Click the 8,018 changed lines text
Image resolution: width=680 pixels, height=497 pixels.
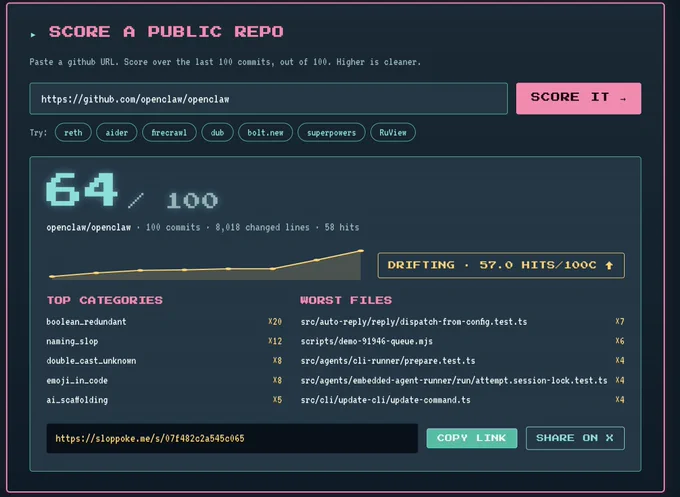coord(262,227)
